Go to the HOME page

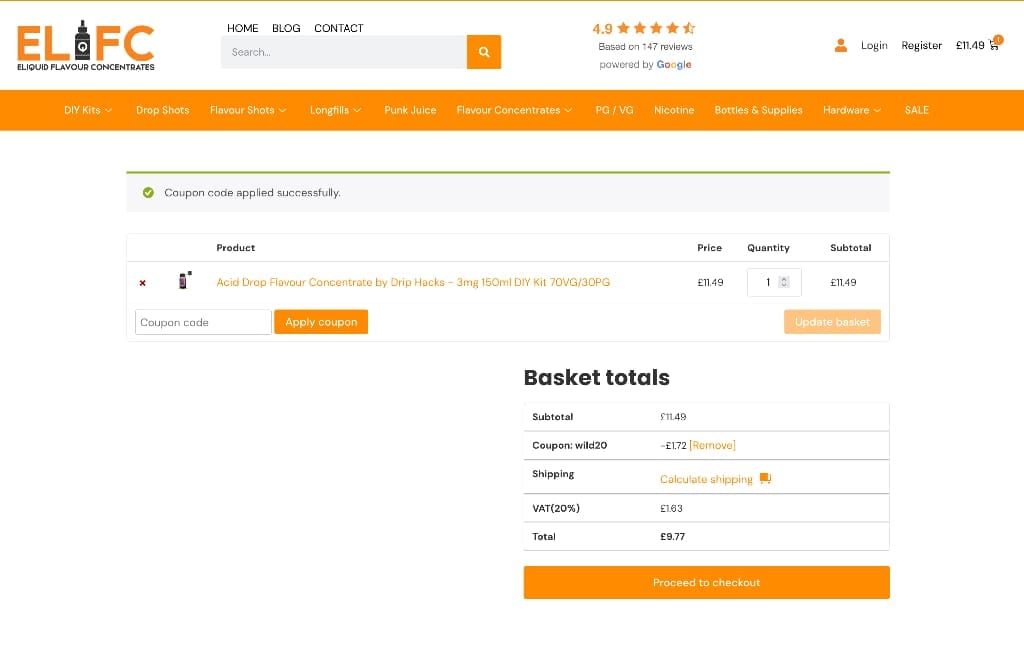[x=242, y=28]
